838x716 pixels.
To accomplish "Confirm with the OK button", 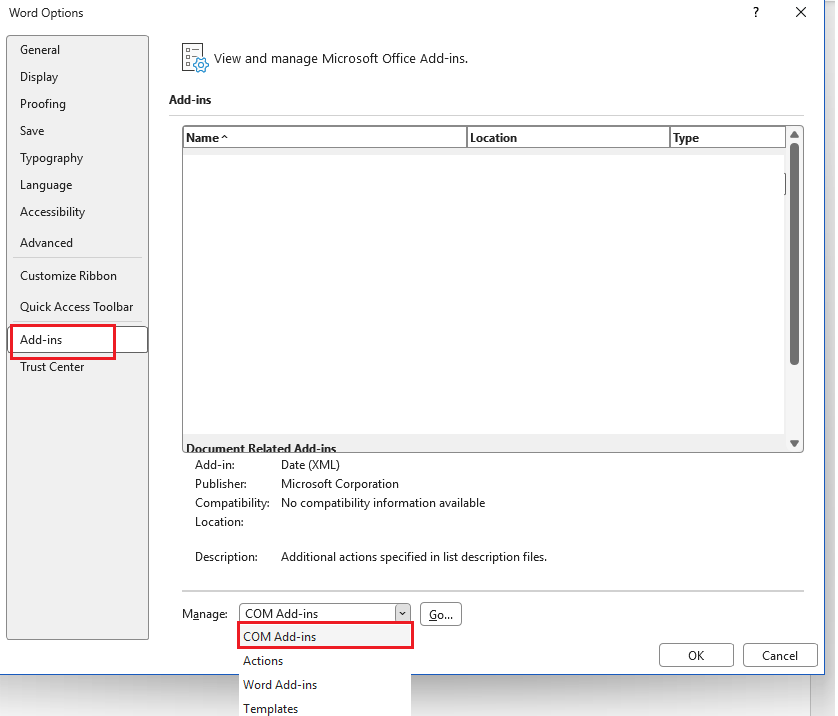I will pos(696,655).
